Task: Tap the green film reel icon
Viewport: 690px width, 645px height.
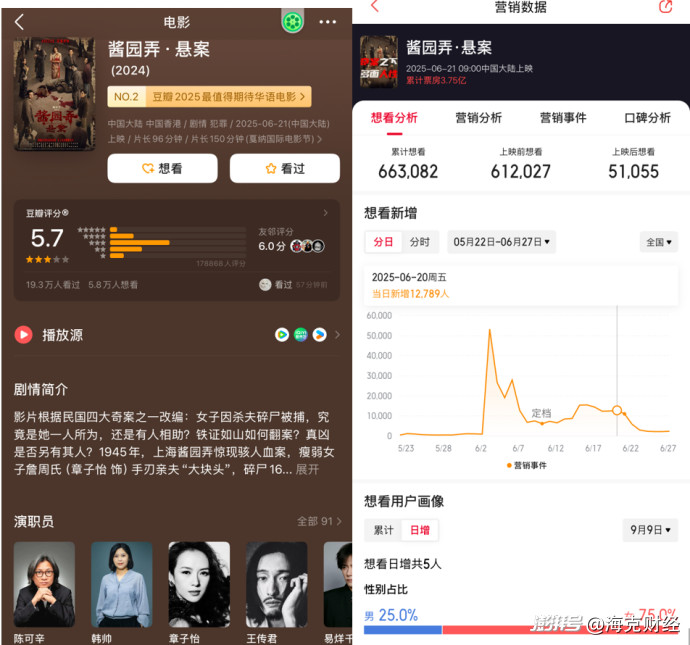Action: 293,21
